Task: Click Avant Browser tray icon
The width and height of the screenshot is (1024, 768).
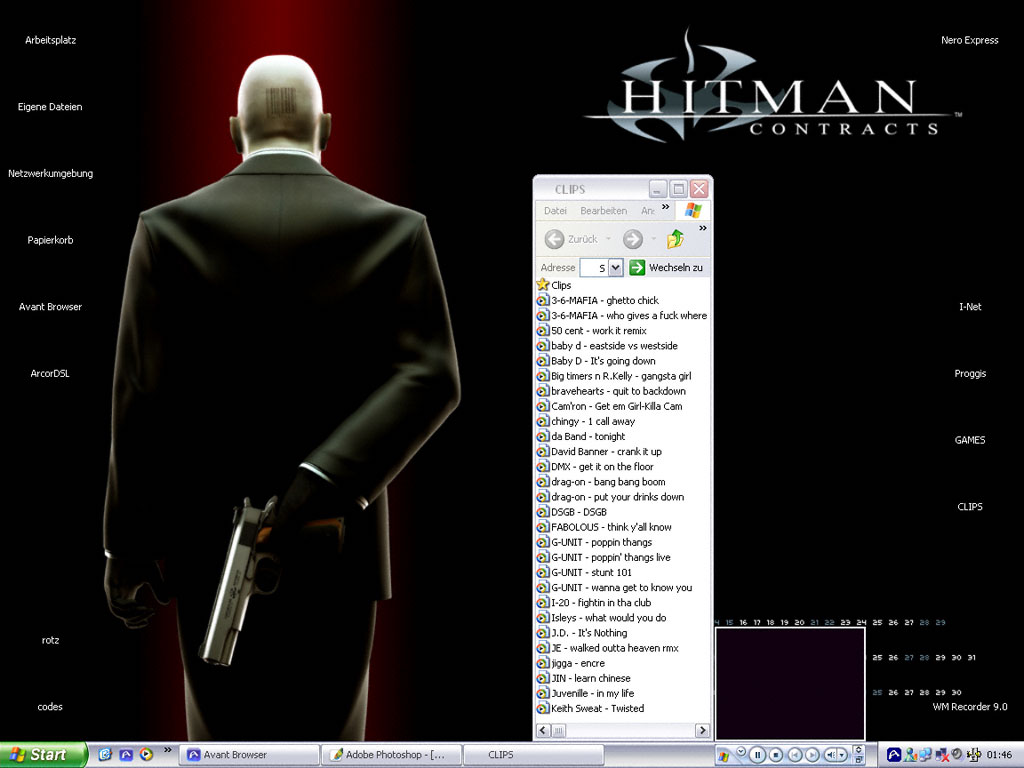Action: 894,755
